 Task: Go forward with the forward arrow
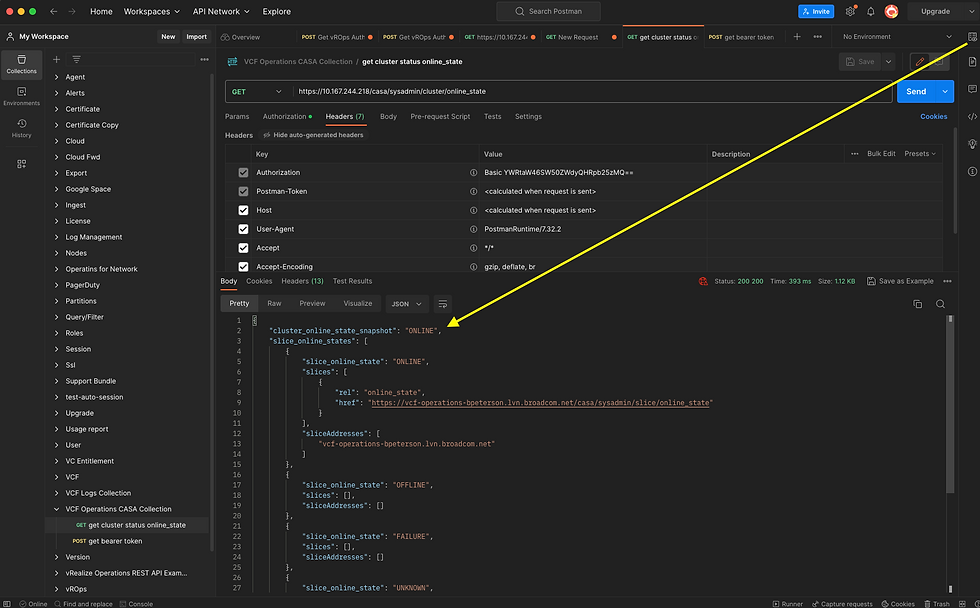click(72, 11)
